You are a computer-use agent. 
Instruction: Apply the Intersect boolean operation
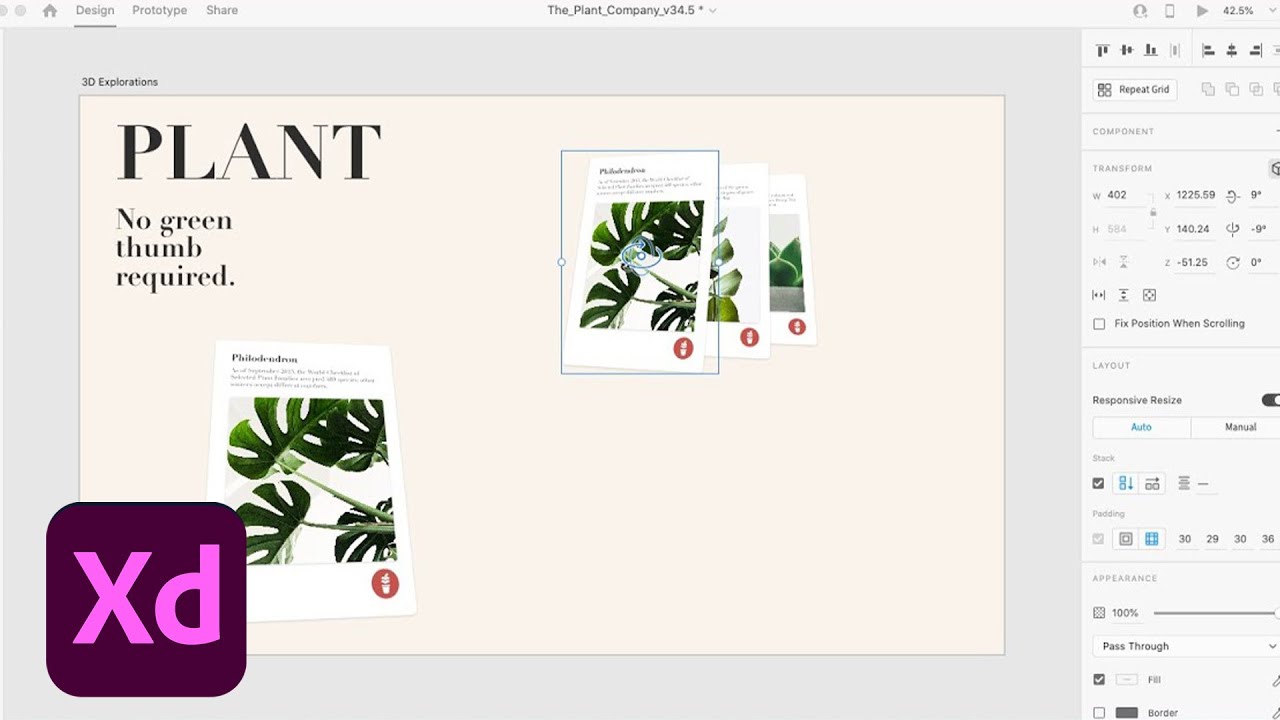1256,89
